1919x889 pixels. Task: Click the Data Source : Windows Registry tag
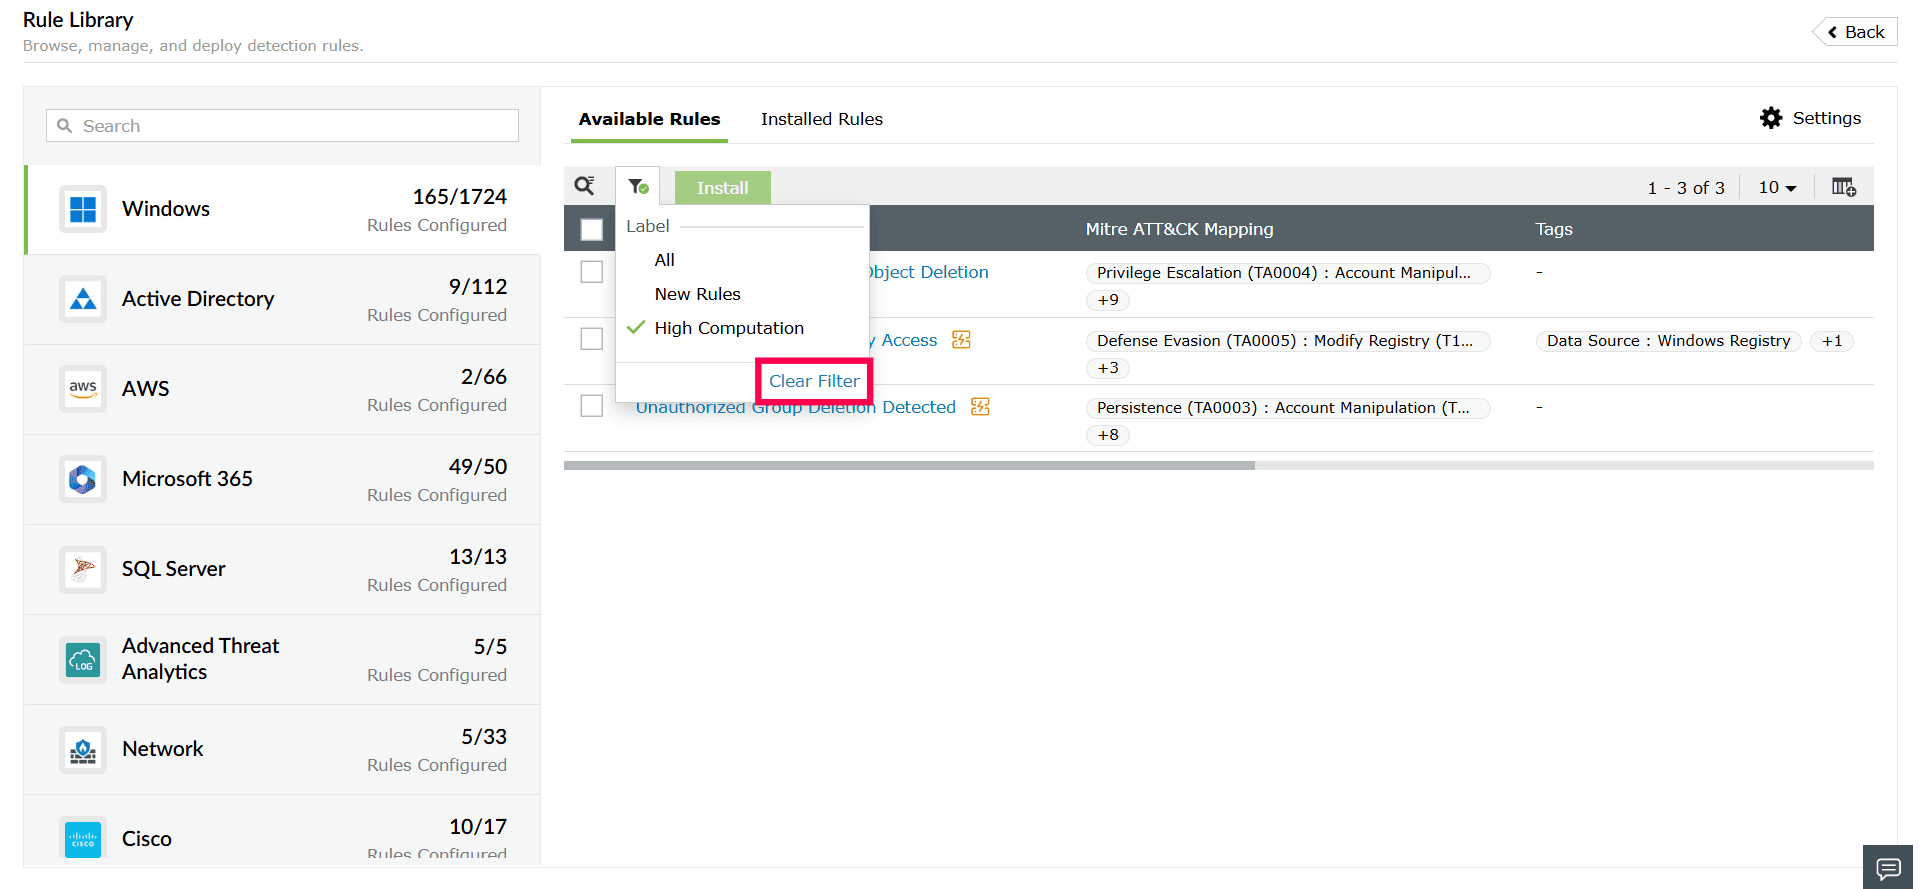1669,341
